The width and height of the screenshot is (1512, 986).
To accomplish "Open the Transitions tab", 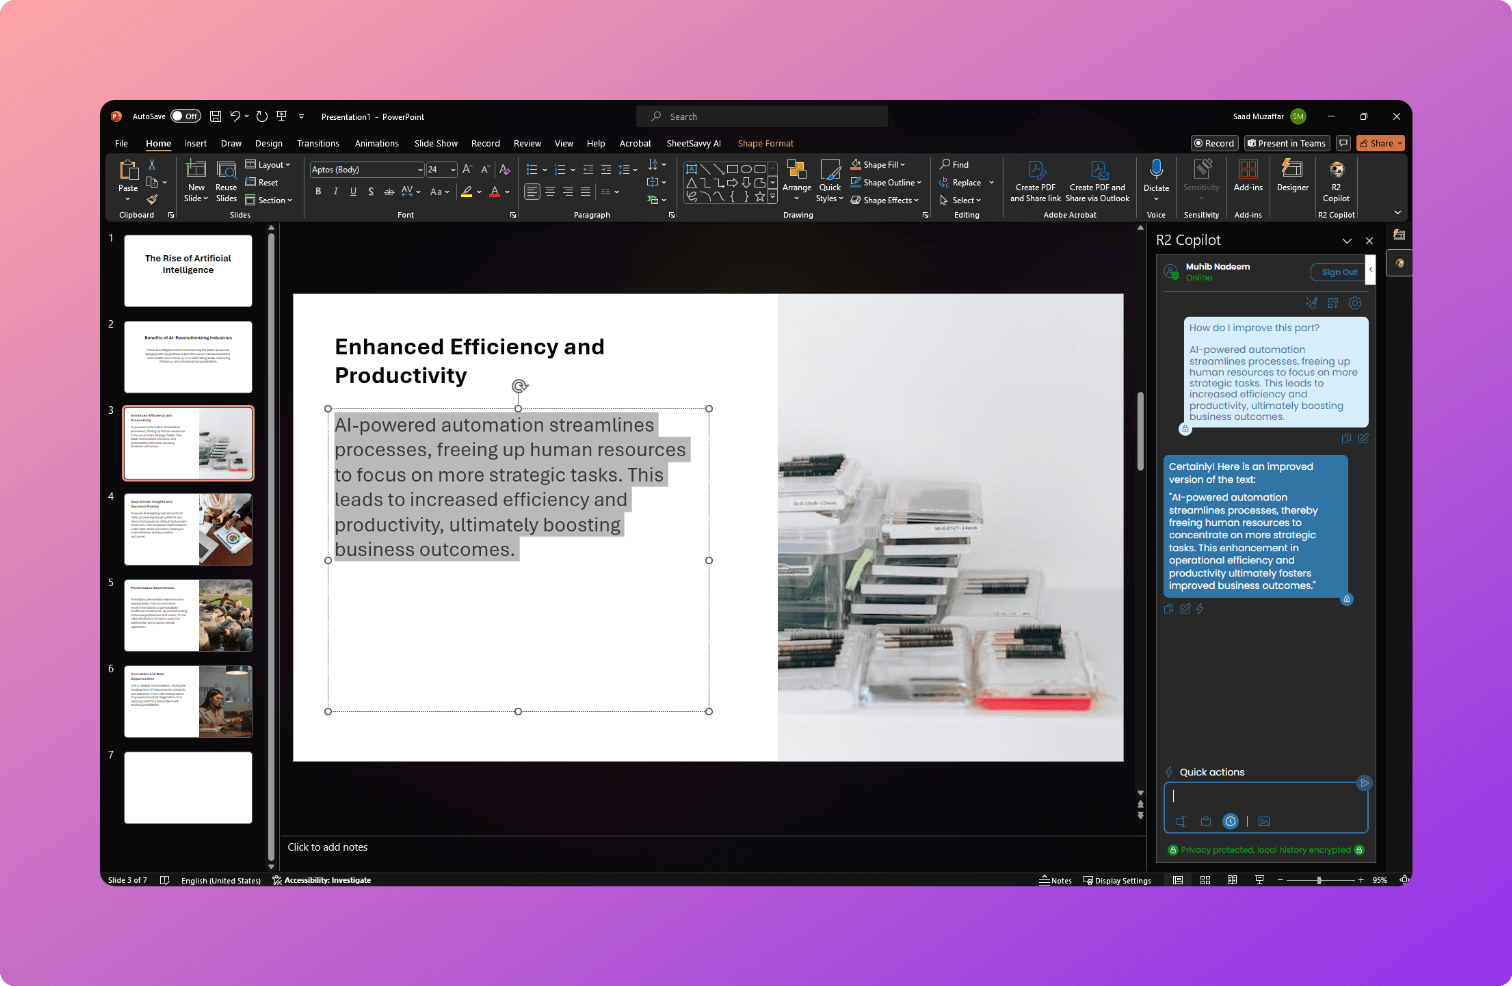I will click(318, 143).
